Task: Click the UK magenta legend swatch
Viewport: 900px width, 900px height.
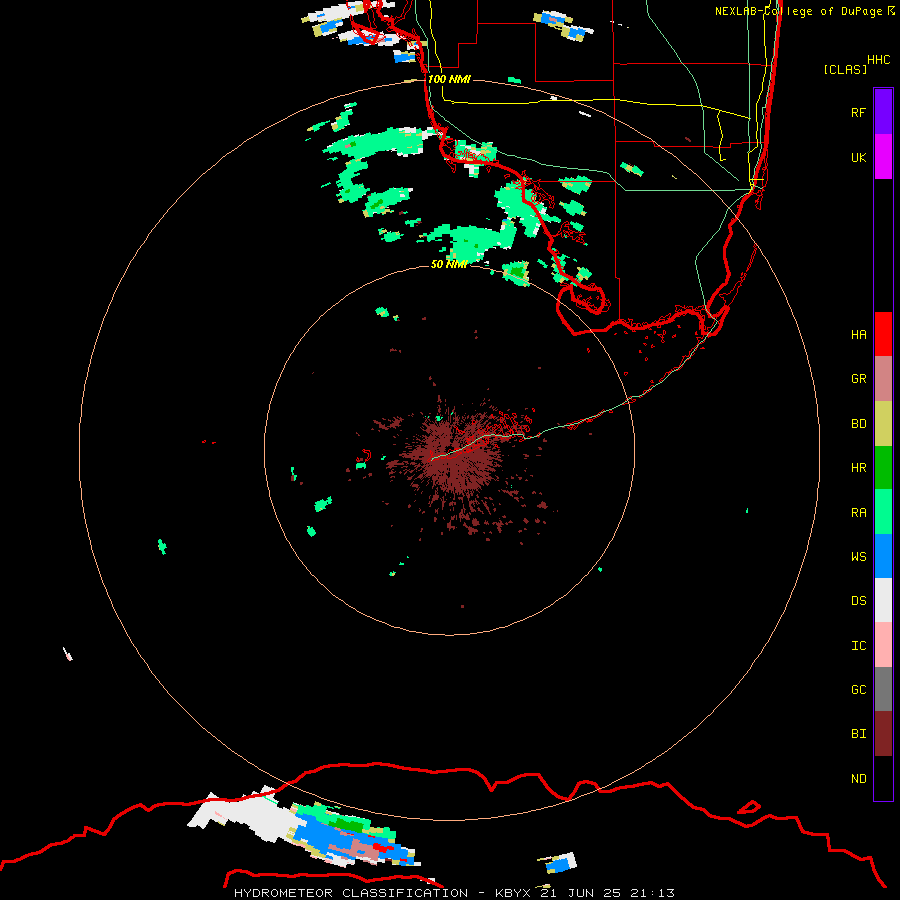Action: click(x=883, y=157)
